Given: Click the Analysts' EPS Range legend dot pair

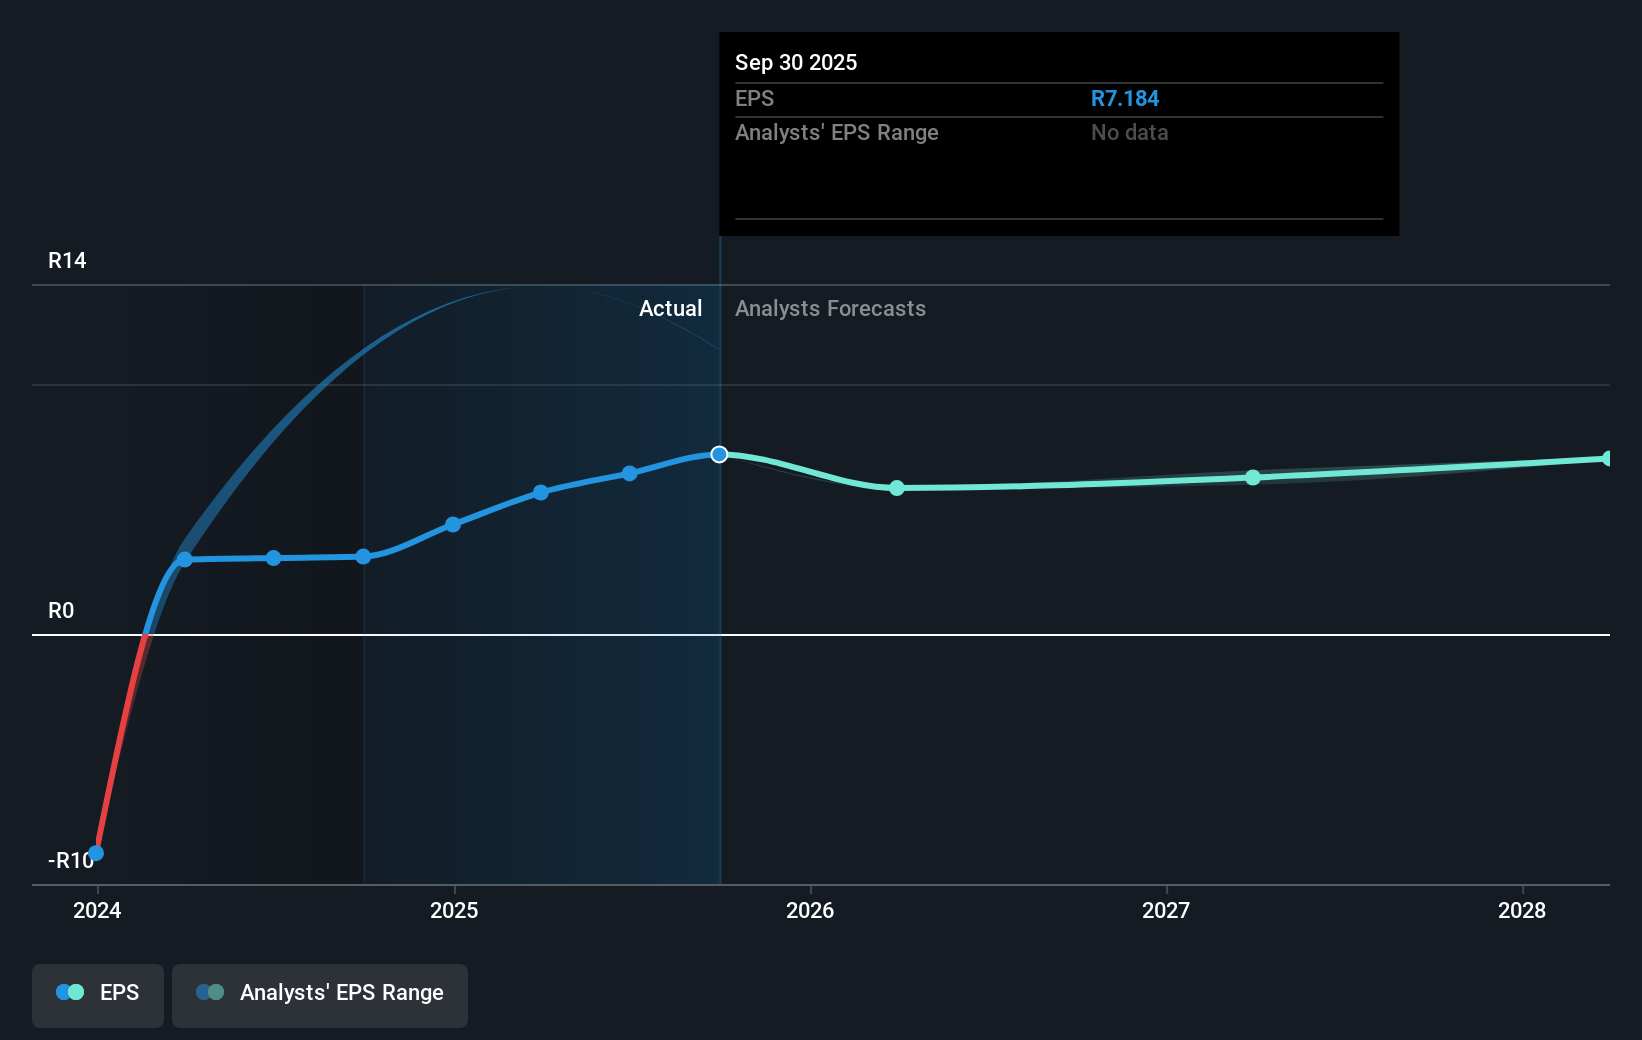Looking at the screenshot, I should 209,992.
